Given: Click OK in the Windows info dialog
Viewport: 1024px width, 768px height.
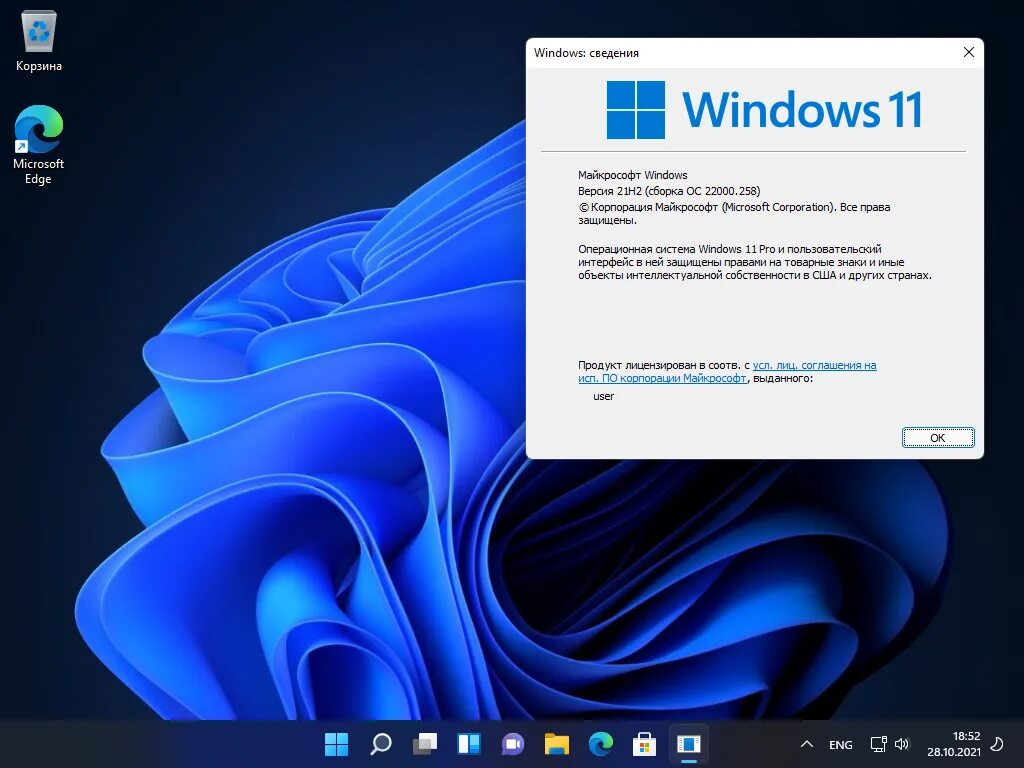Looking at the screenshot, I should [938, 438].
